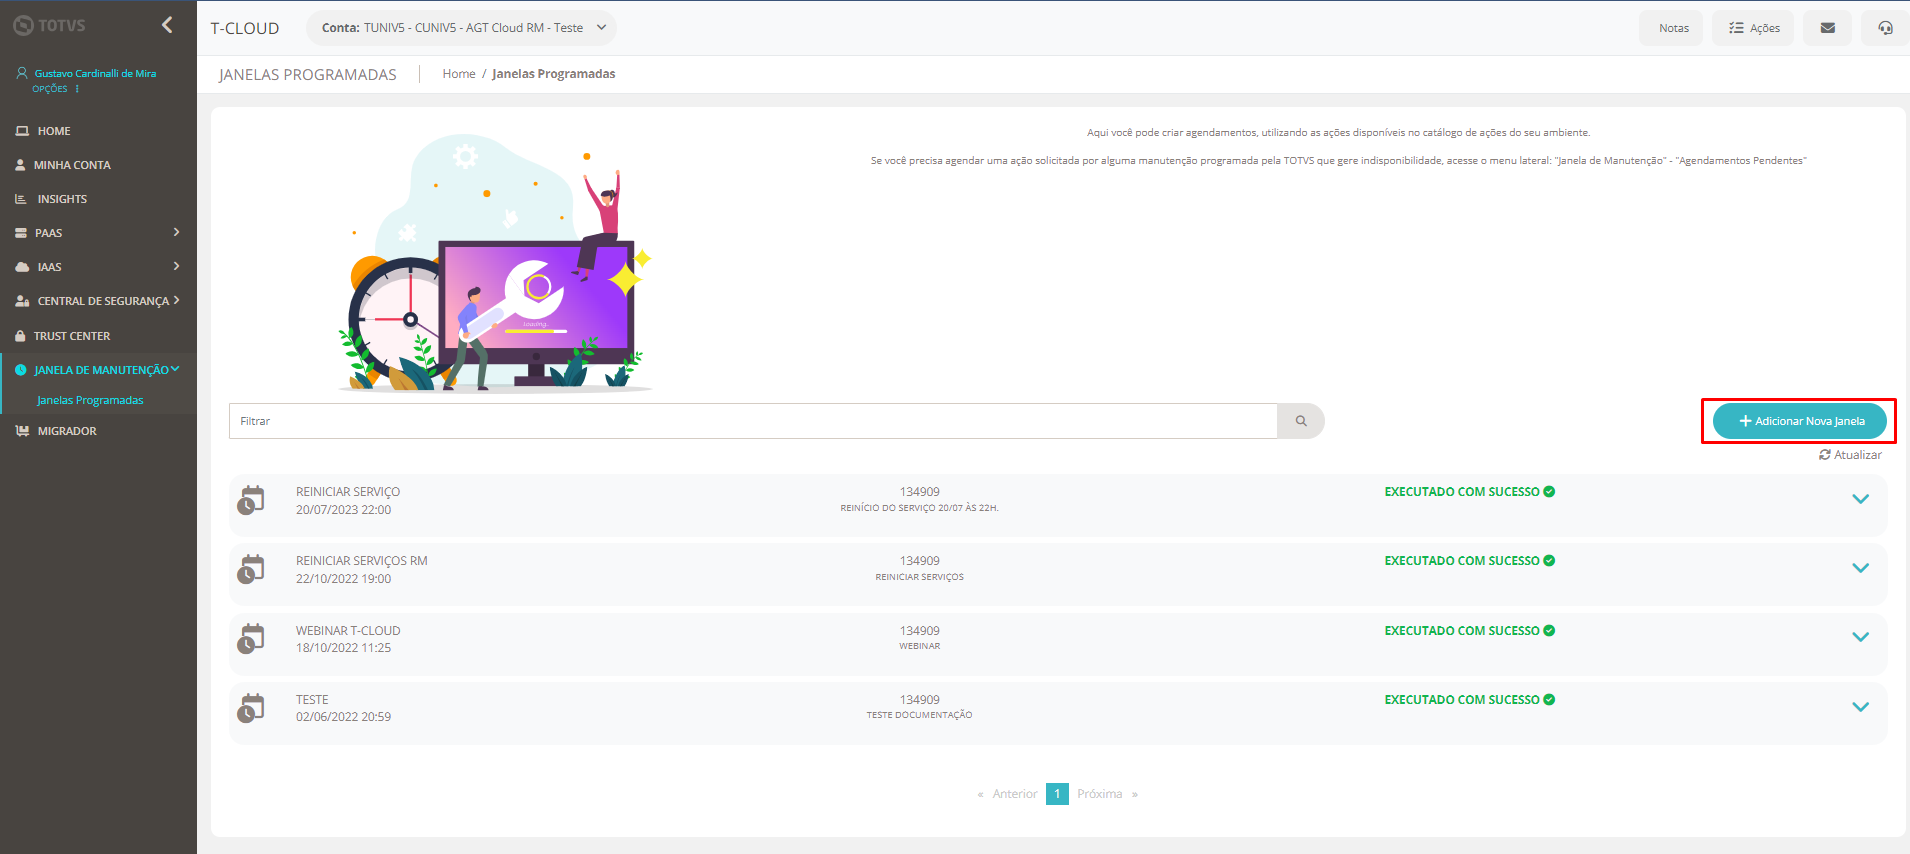Click into the Filtrar input field
This screenshot has width=1910, height=854.
tap(753, 421)
